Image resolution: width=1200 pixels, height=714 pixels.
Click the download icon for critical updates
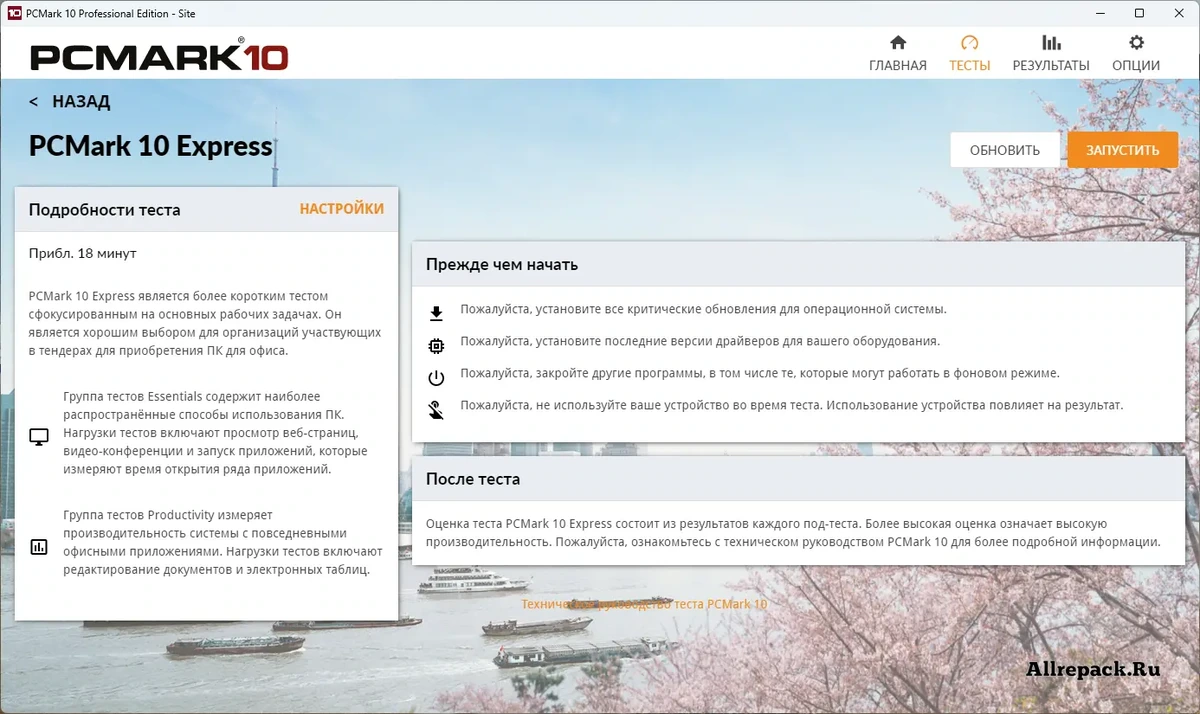436,314
